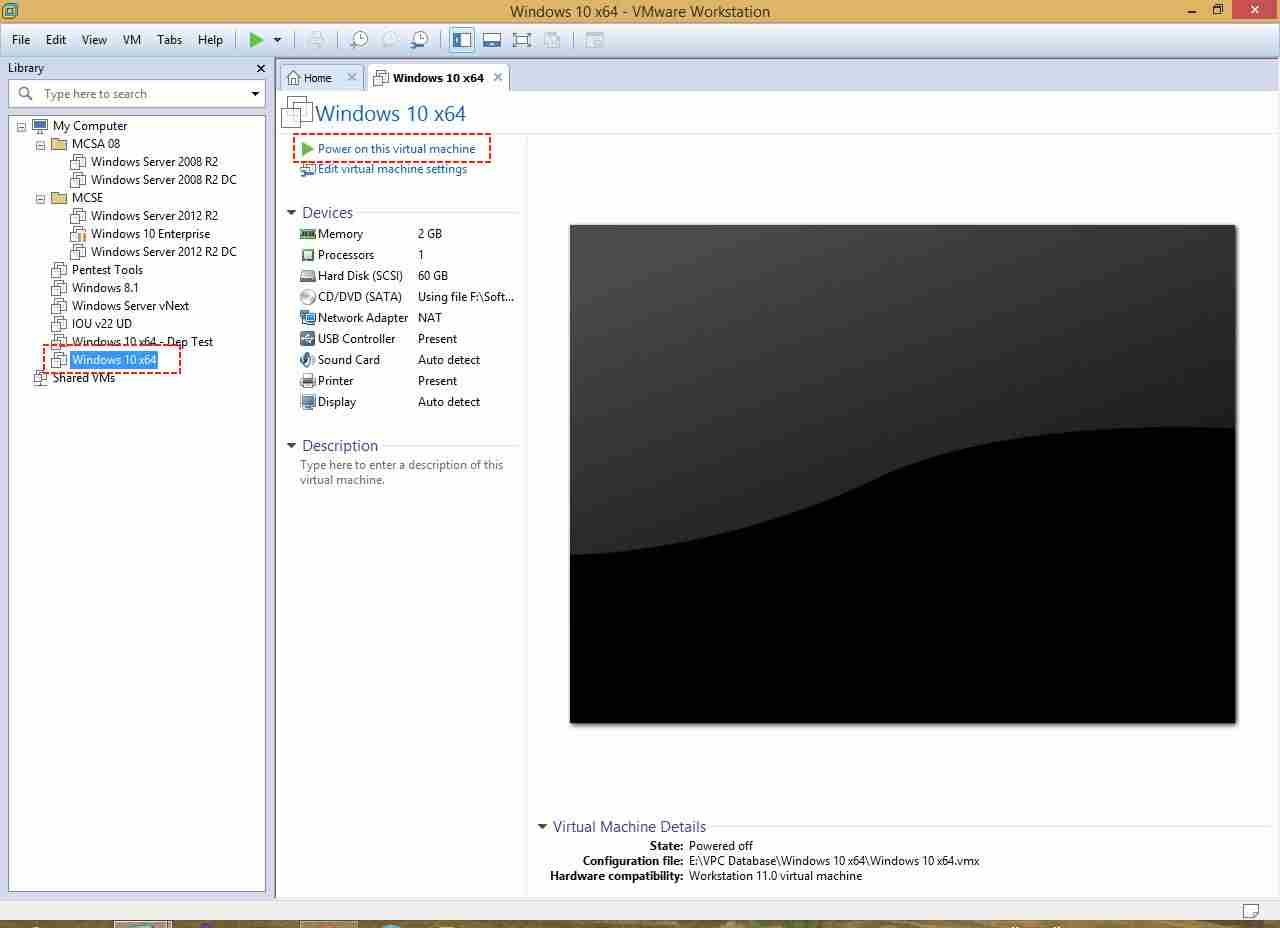Open Sound Card settings
Screen dimensions: 1280x928
349,360
